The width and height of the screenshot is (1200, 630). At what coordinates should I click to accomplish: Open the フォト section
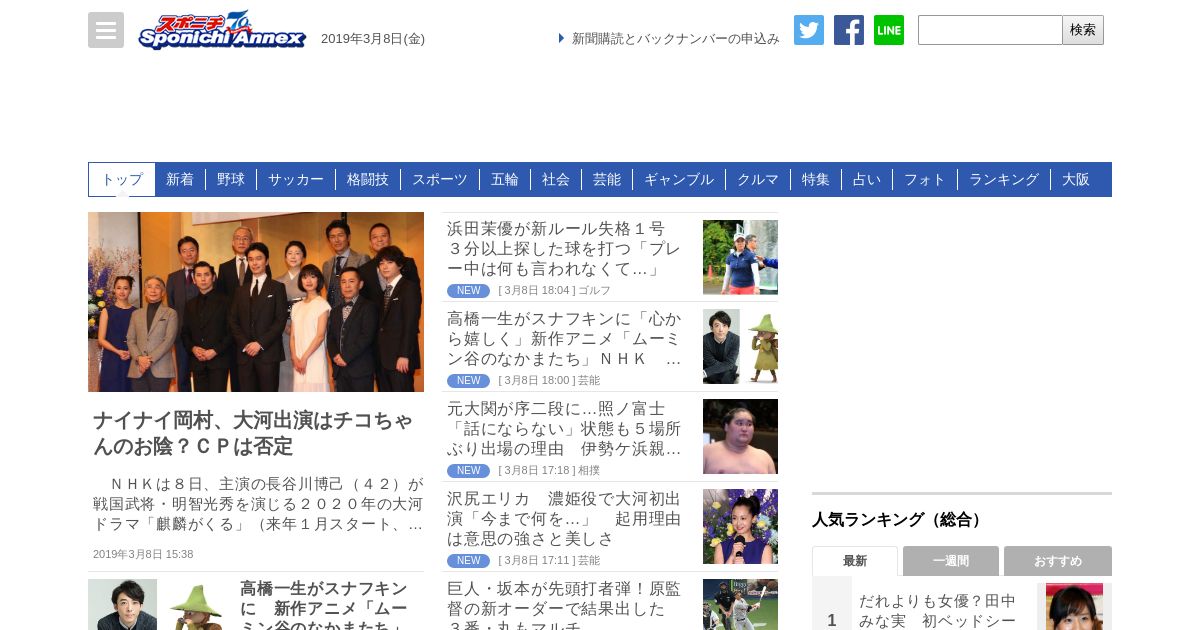(x=925, y=179)
